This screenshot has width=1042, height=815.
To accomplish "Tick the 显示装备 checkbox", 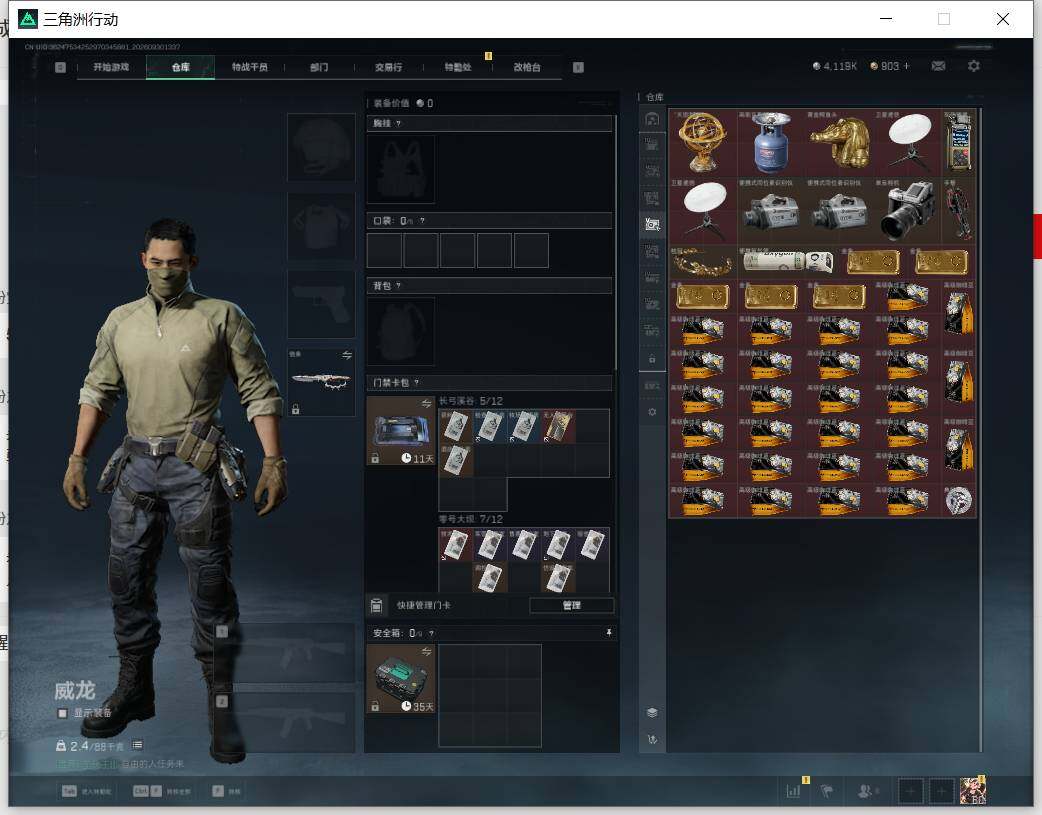I will coord(62,713).
